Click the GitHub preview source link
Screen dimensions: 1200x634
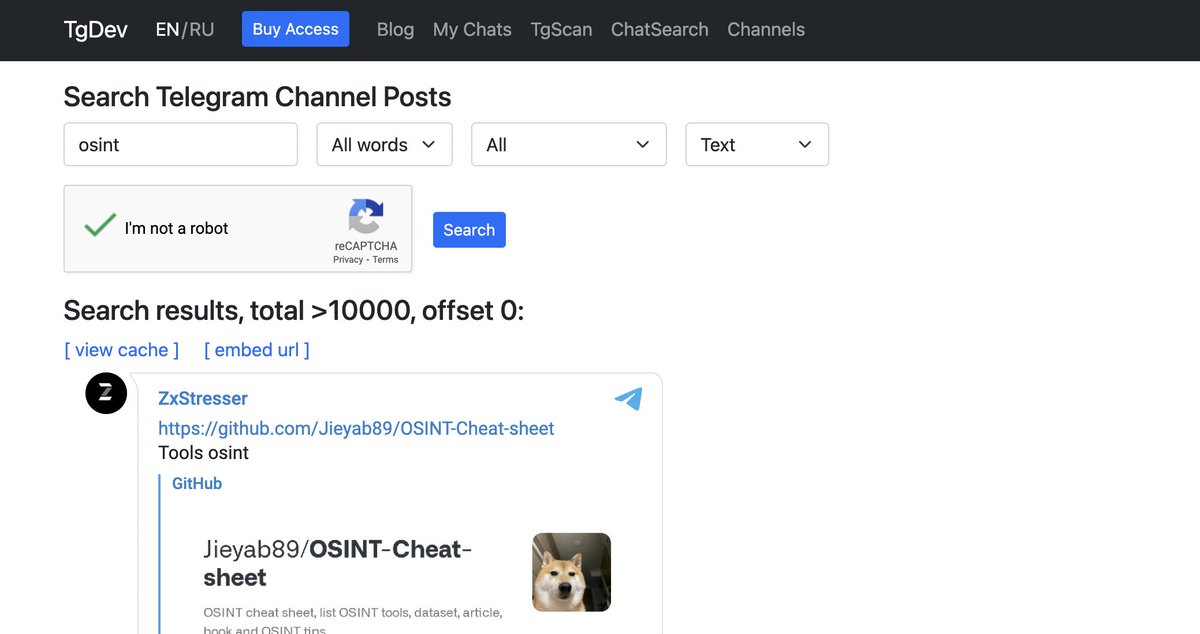(197, 483)
